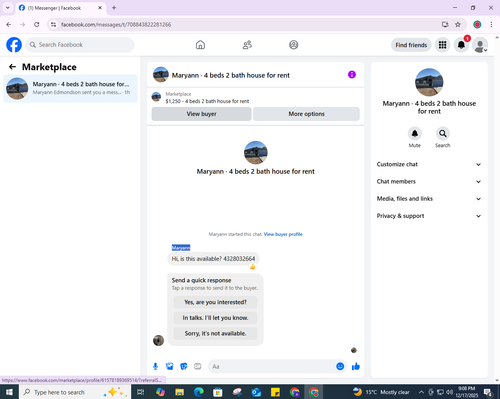Show hidden system tray icons
500x399 pixels.
tap(421, 392)
